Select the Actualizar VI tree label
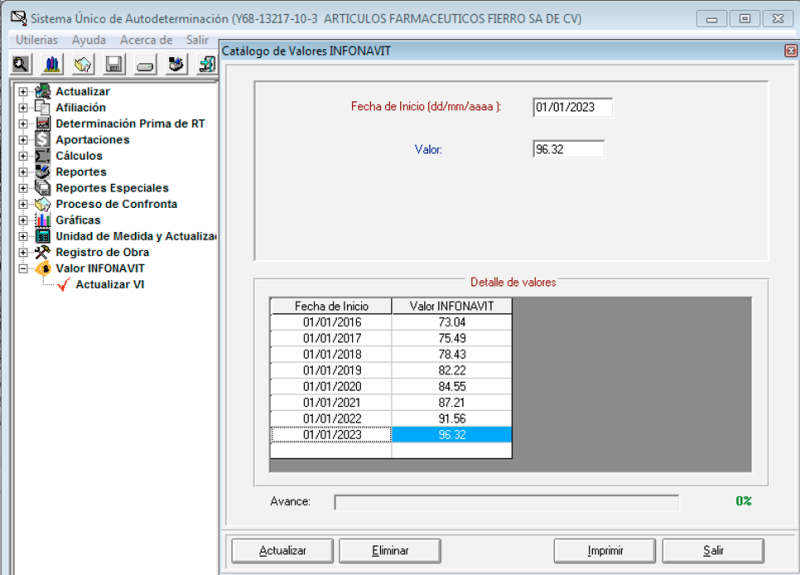This screenshot has width=800, height=575. point(110,285)
